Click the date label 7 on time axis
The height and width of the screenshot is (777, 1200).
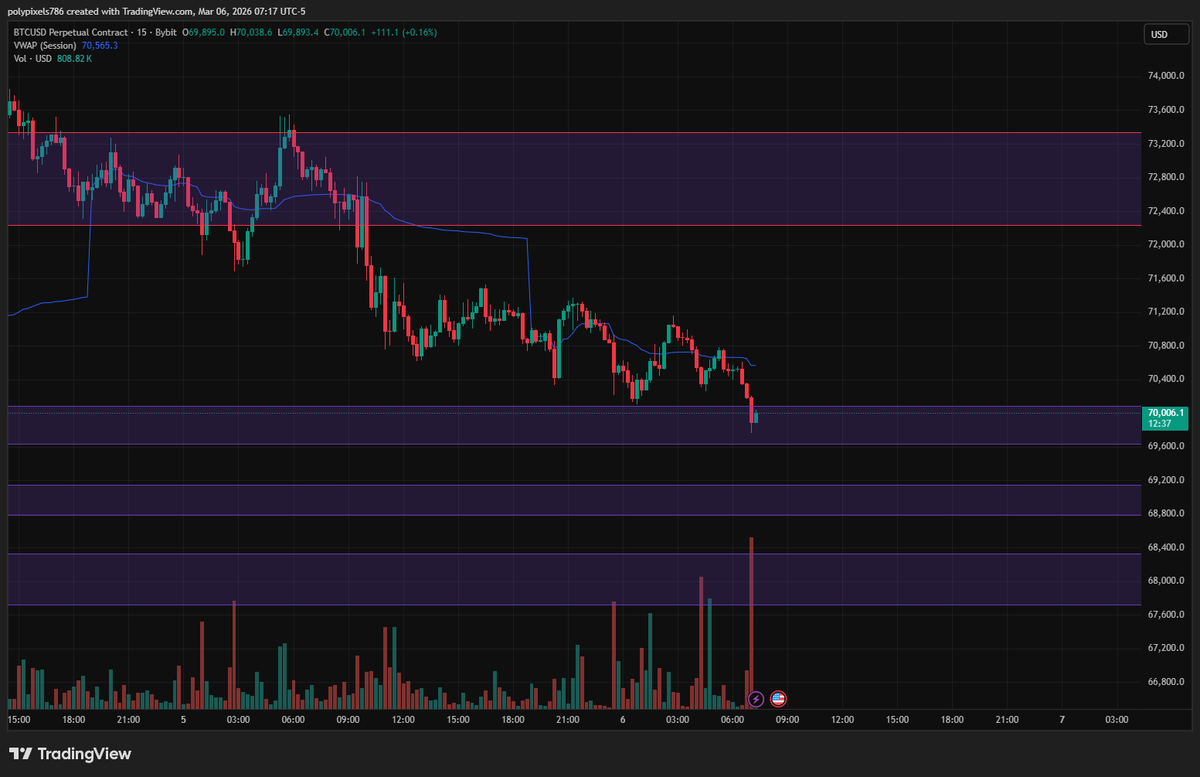pyautogui.click(x=1062, y=719)
